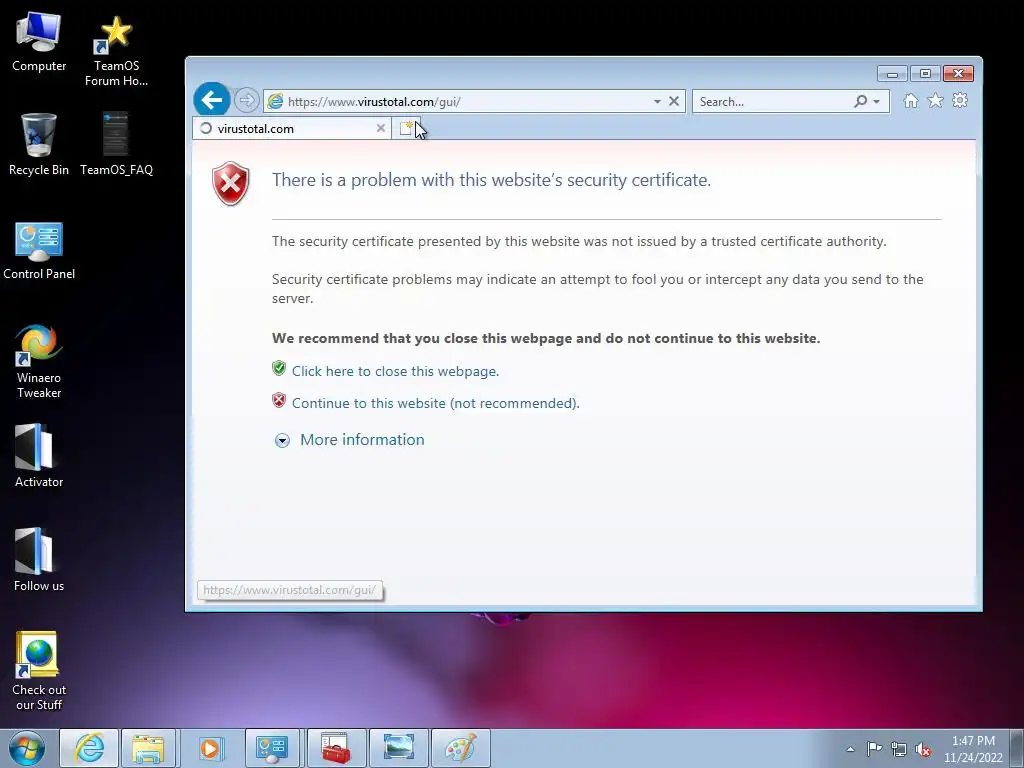Image resolution: width=1024 pixels, height=768 pixels.
Task: Click the magnifying glass search icon
Action: click(x=861, y=101)
